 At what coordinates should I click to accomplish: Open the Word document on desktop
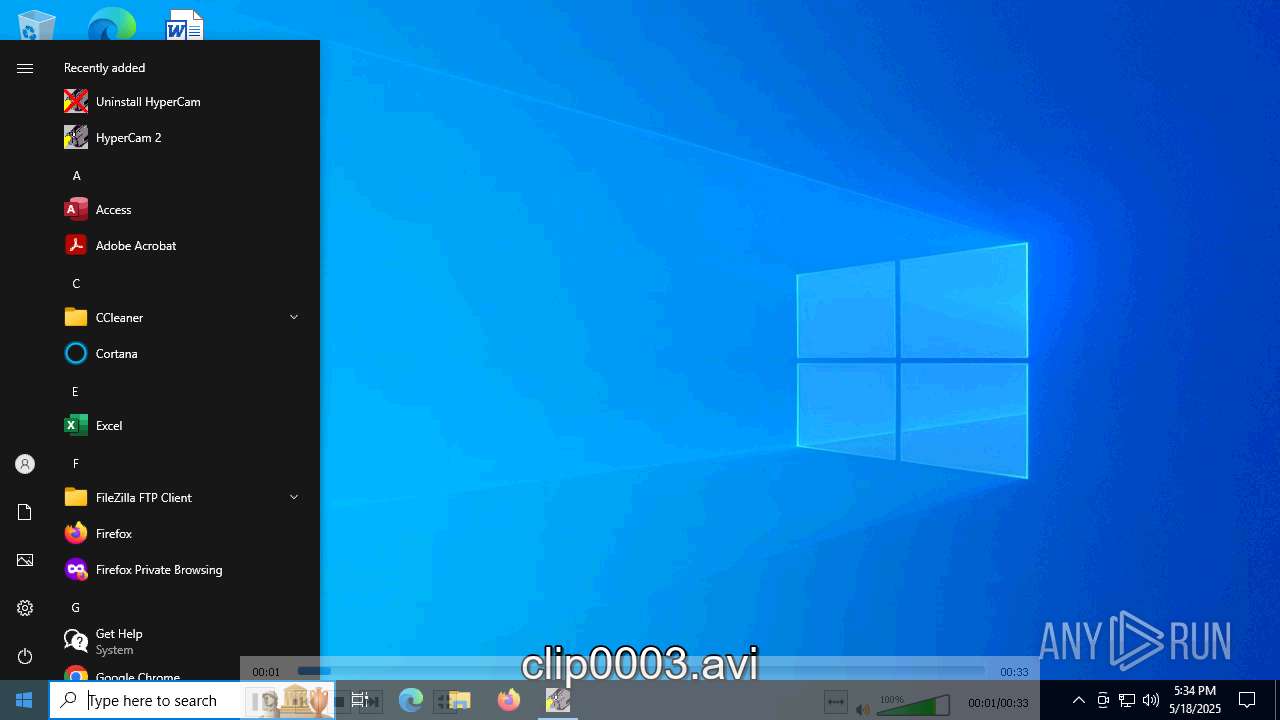pos(185,24)
